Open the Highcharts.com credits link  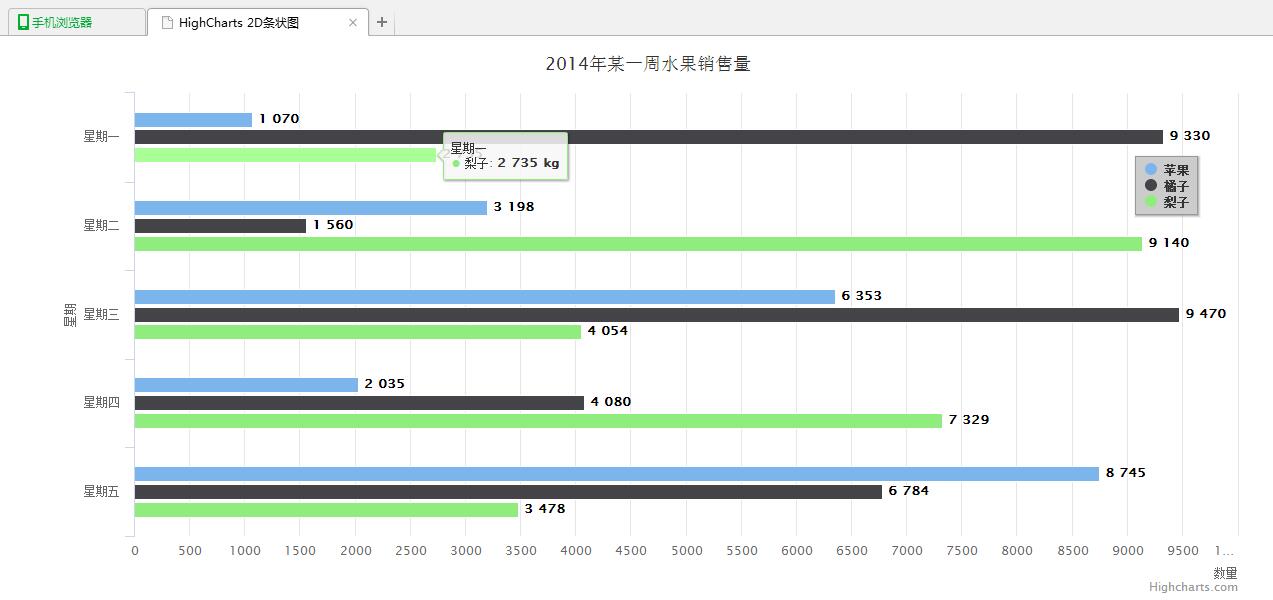coord(1193,587)
